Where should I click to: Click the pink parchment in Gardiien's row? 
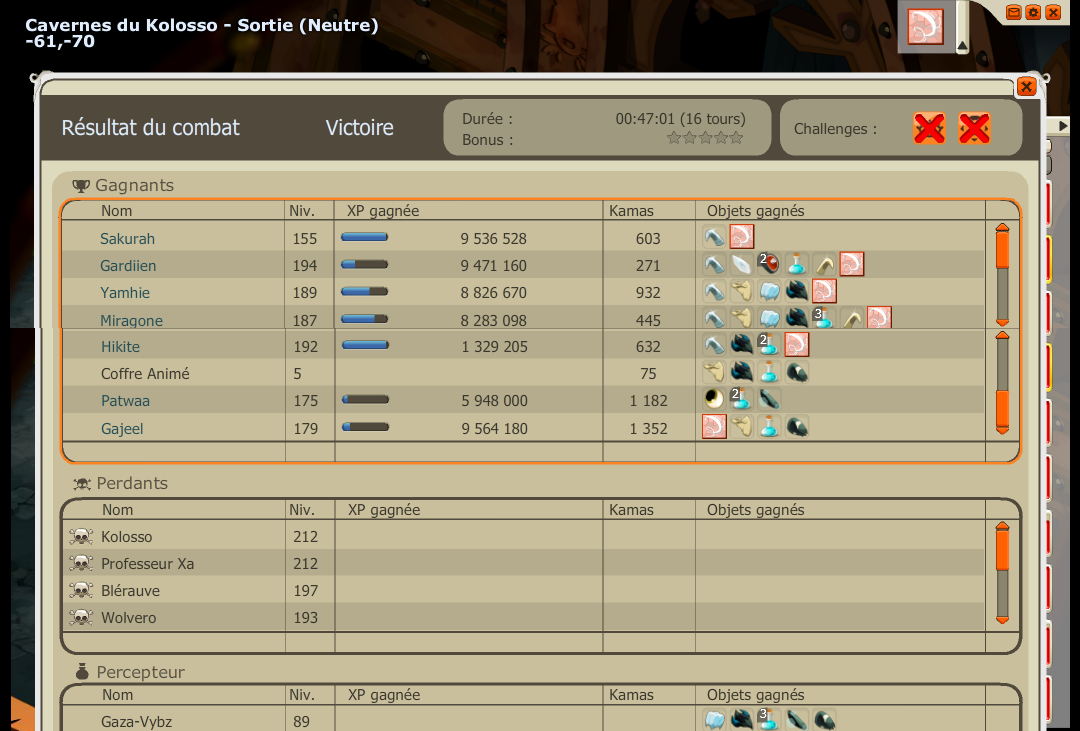(852, 264)
